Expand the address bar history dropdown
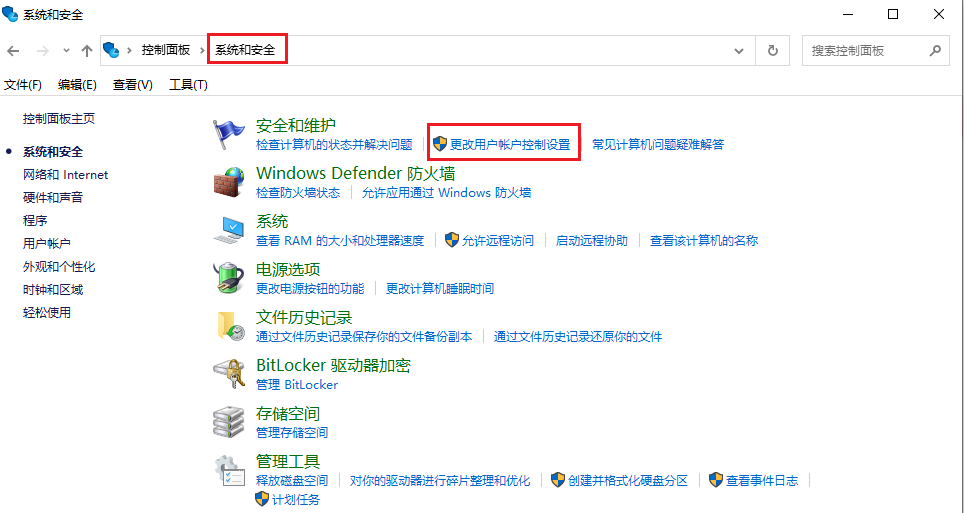Image resolution: width=964 pixels, height=513 pixels. (739, 50)
